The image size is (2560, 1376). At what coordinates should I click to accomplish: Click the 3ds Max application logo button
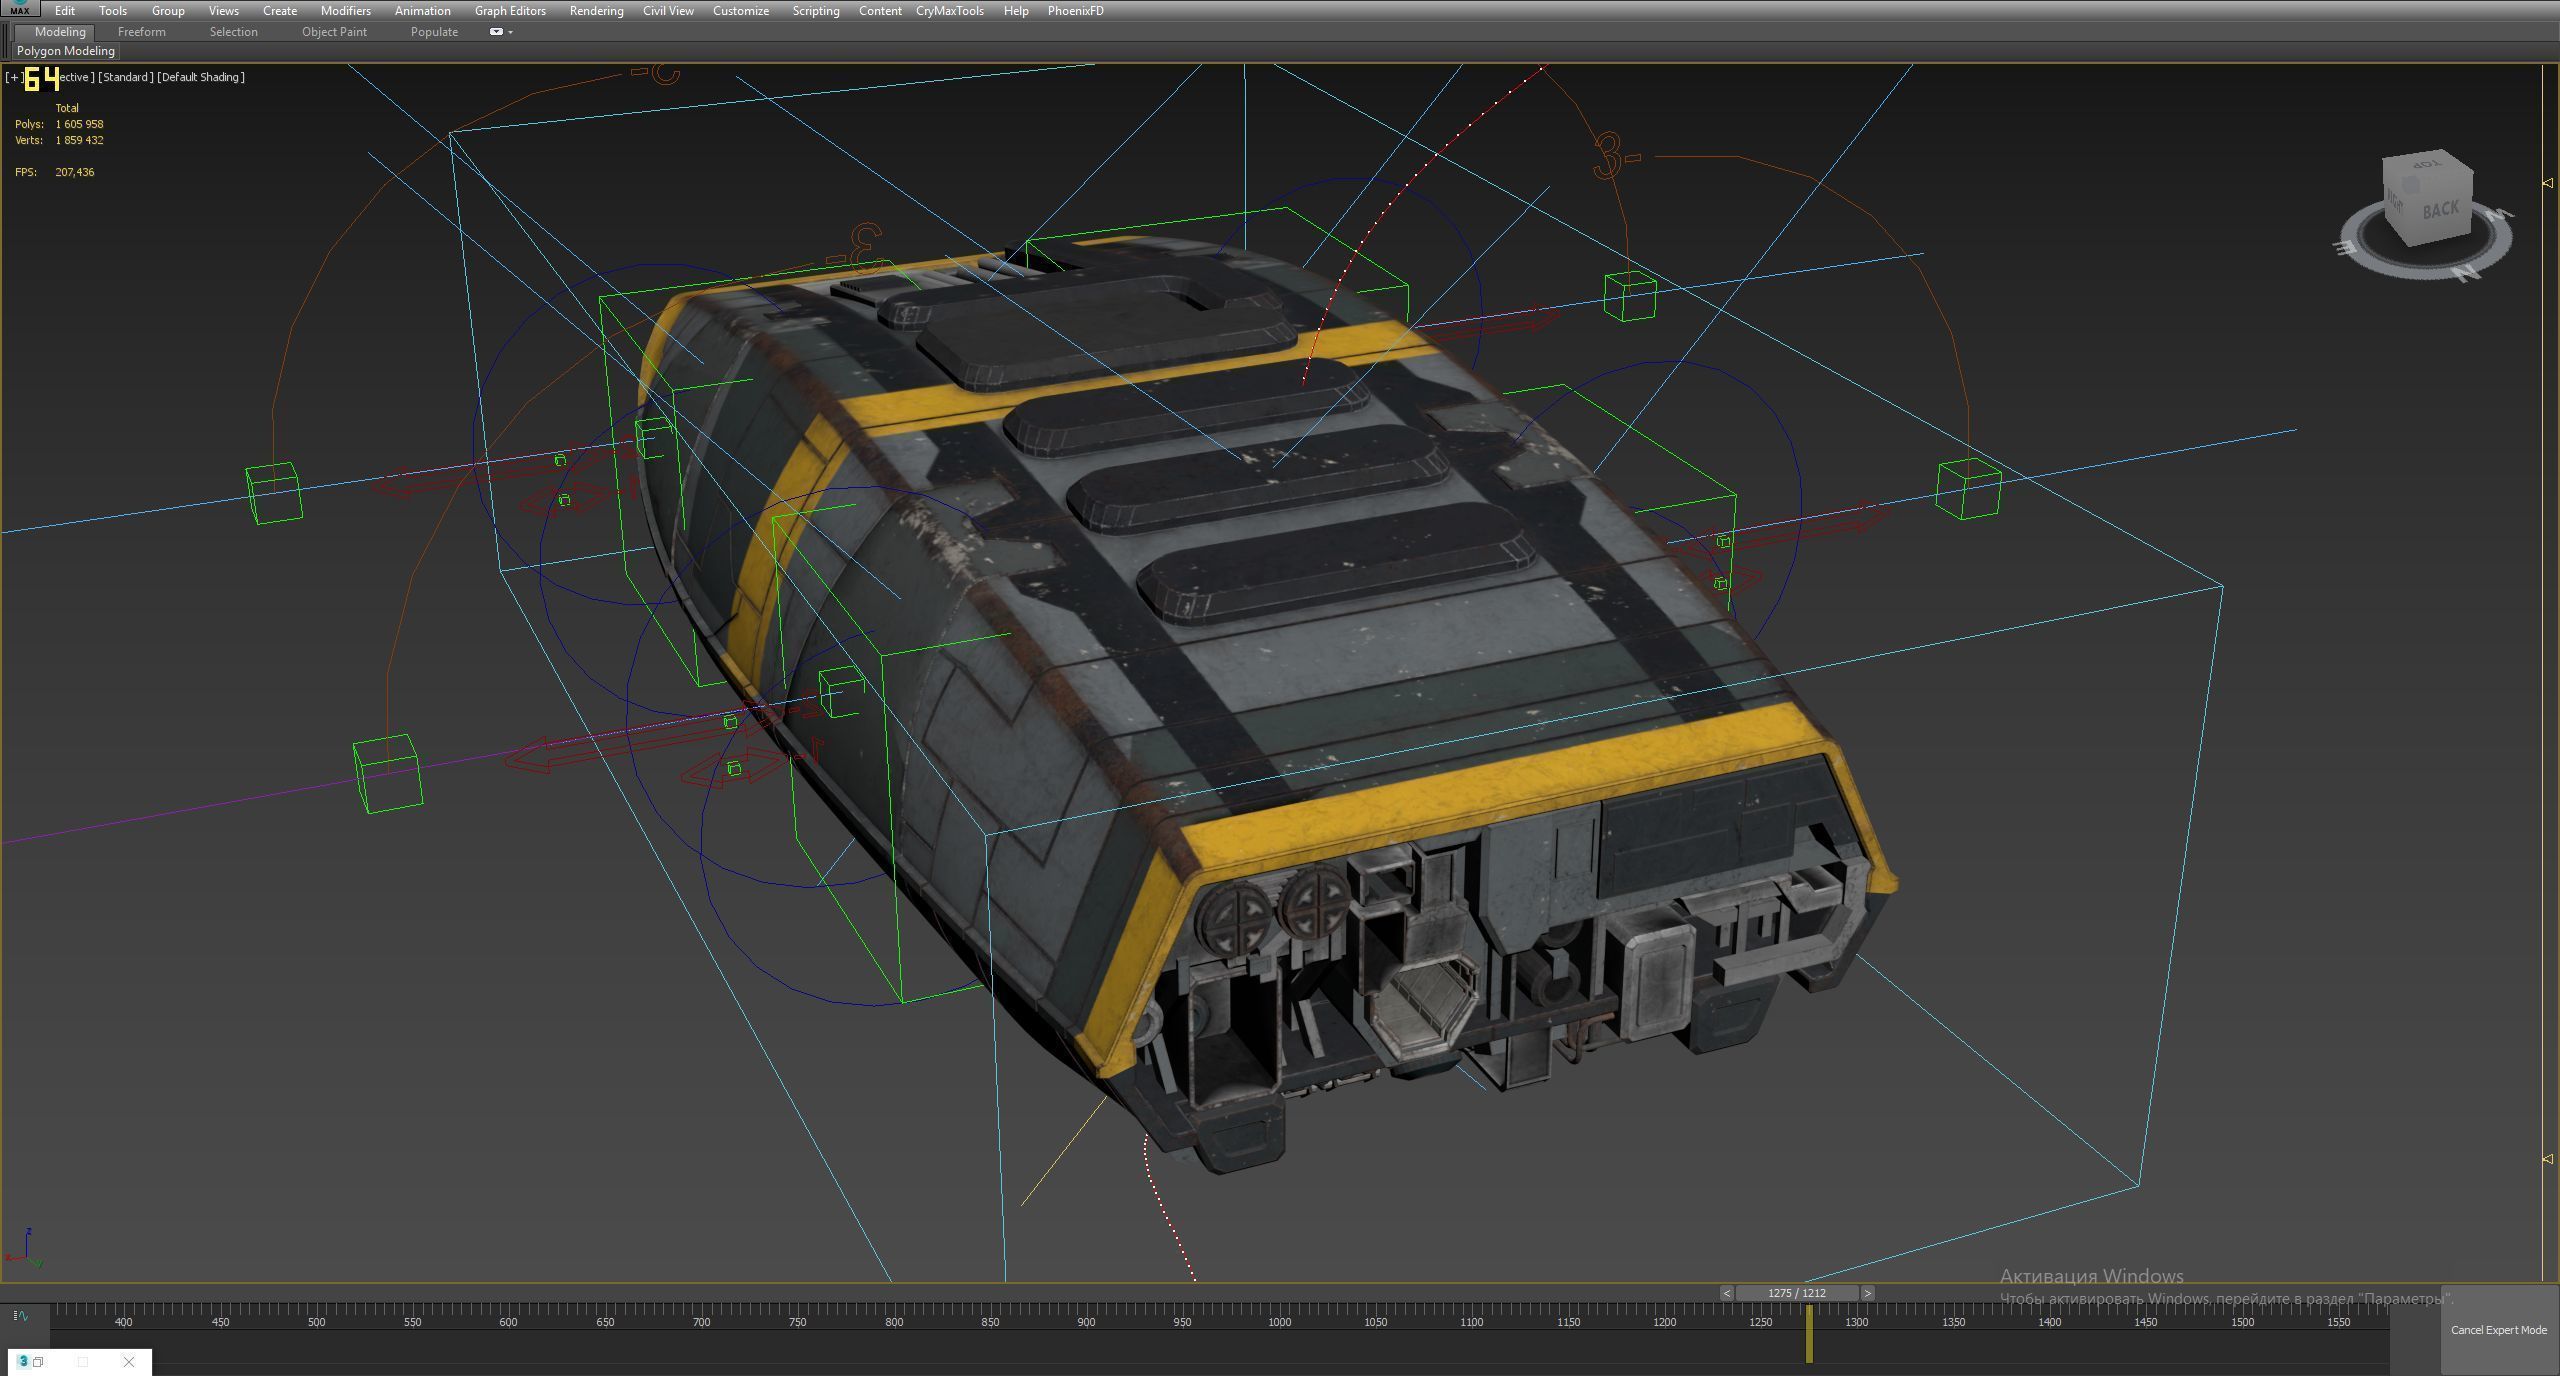point(19,9)
